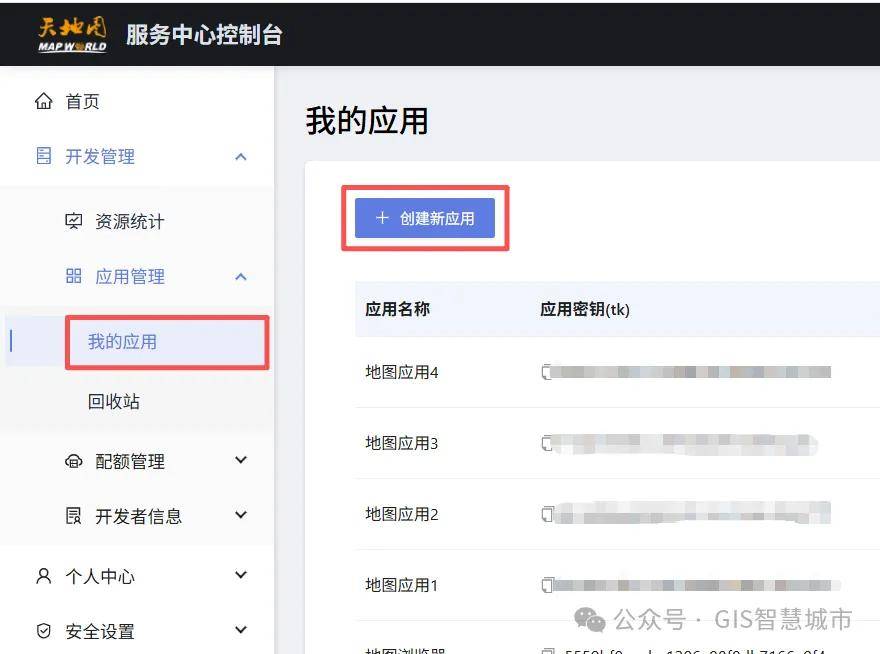The image size is (880, 654).
Task: Click the 创建新应用 button
Action: [425, 218]
